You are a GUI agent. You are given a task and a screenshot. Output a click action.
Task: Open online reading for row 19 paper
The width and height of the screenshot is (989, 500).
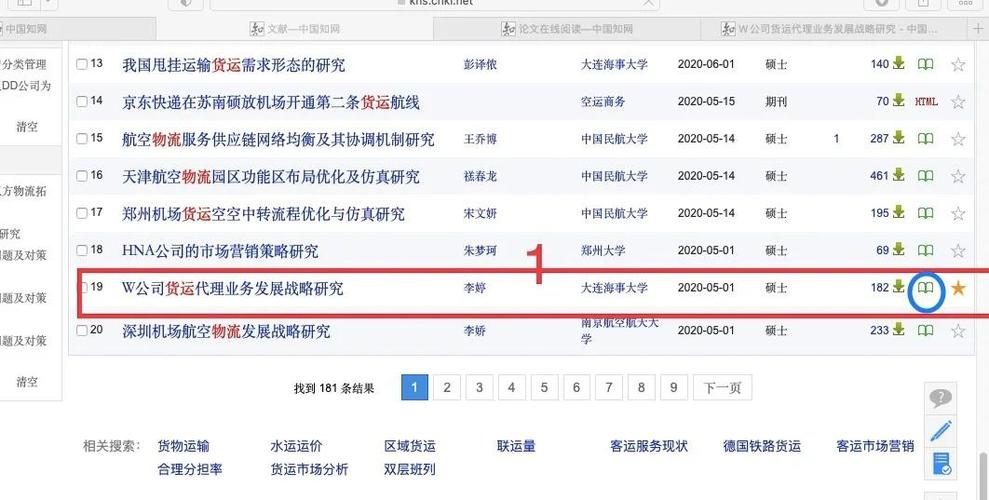point(926,289)
